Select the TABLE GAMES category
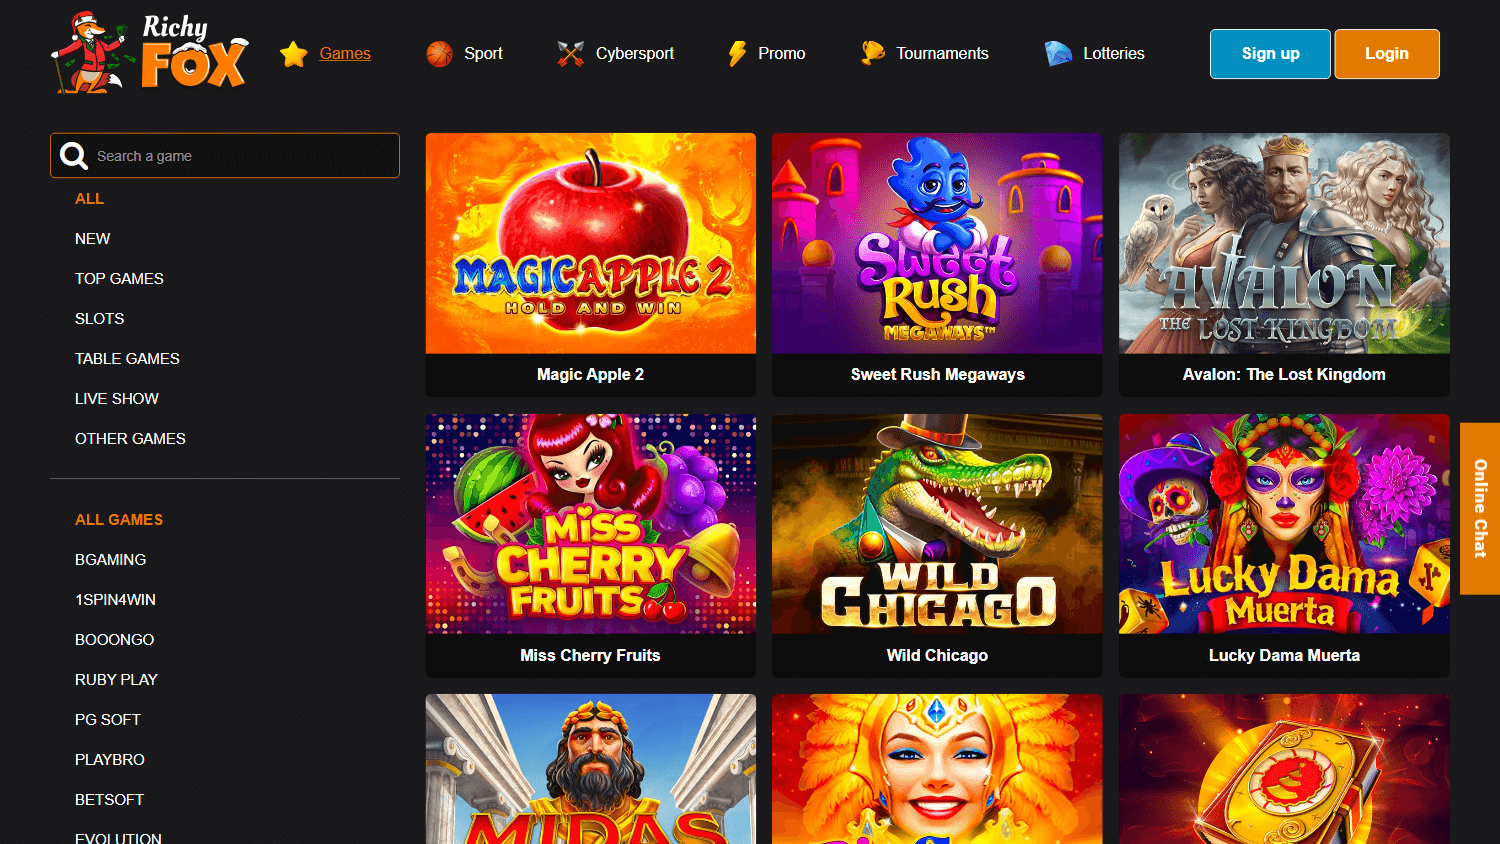Viewport: 1500px width, 844px height. pyautogui.click(x=127, y=359)
